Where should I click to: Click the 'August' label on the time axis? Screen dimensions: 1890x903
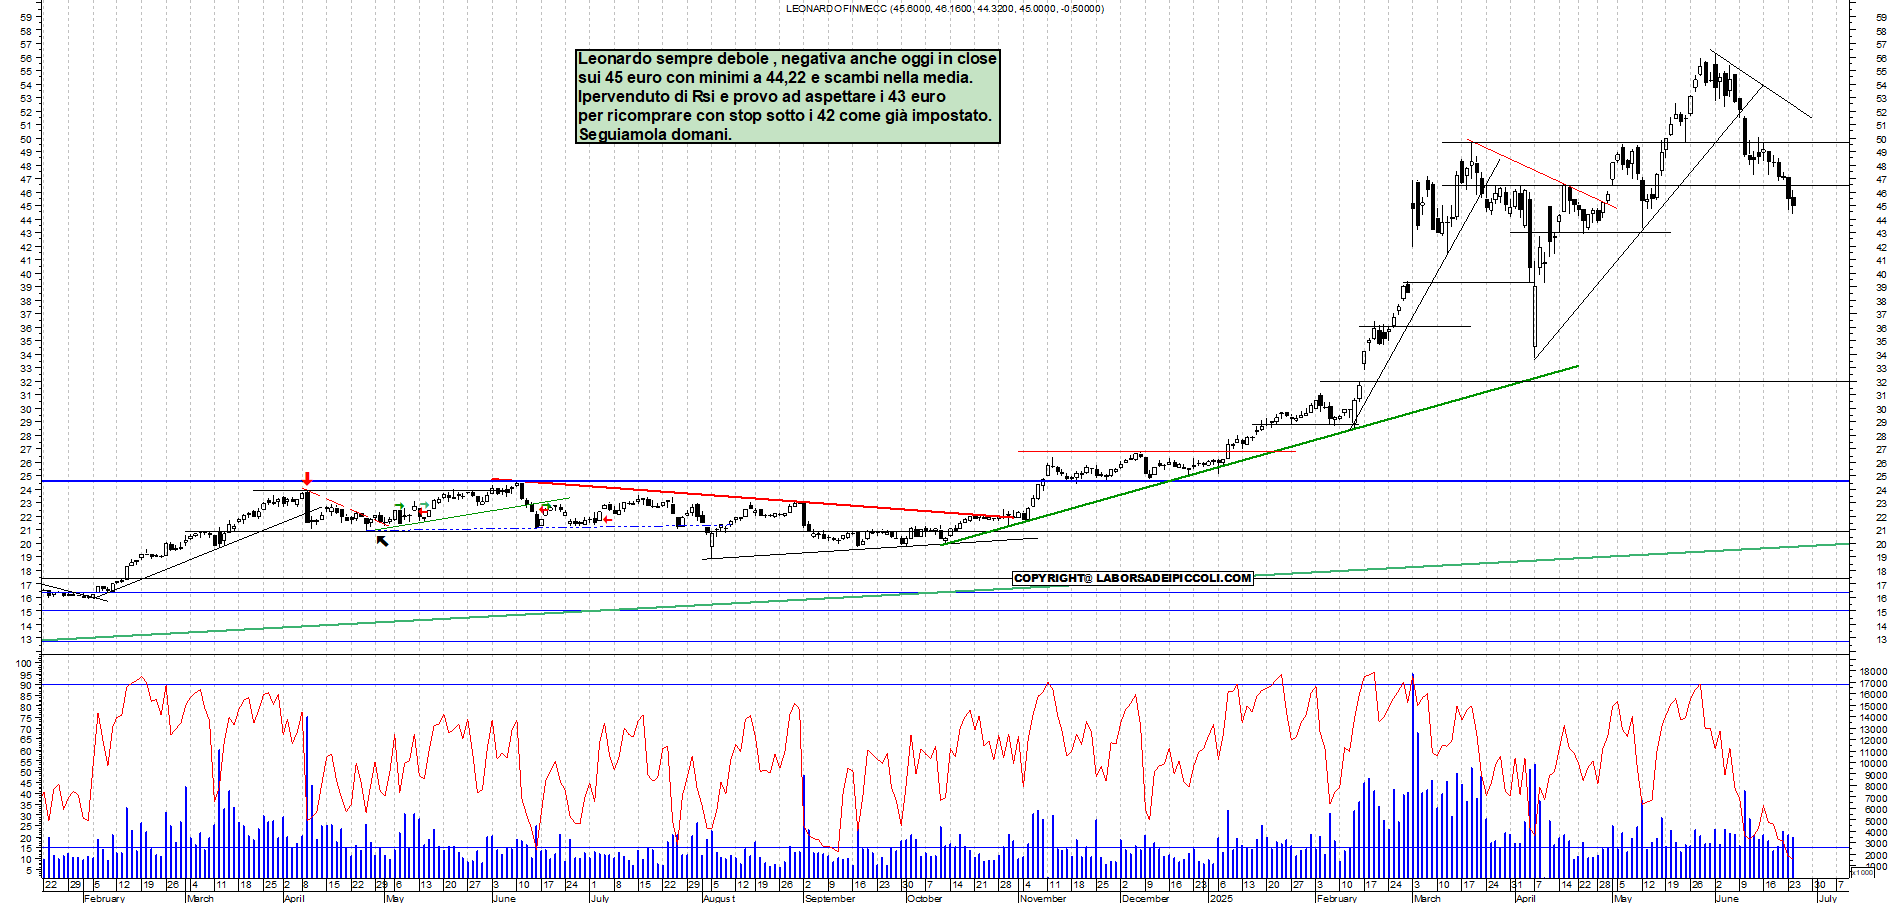pos(719,898)
